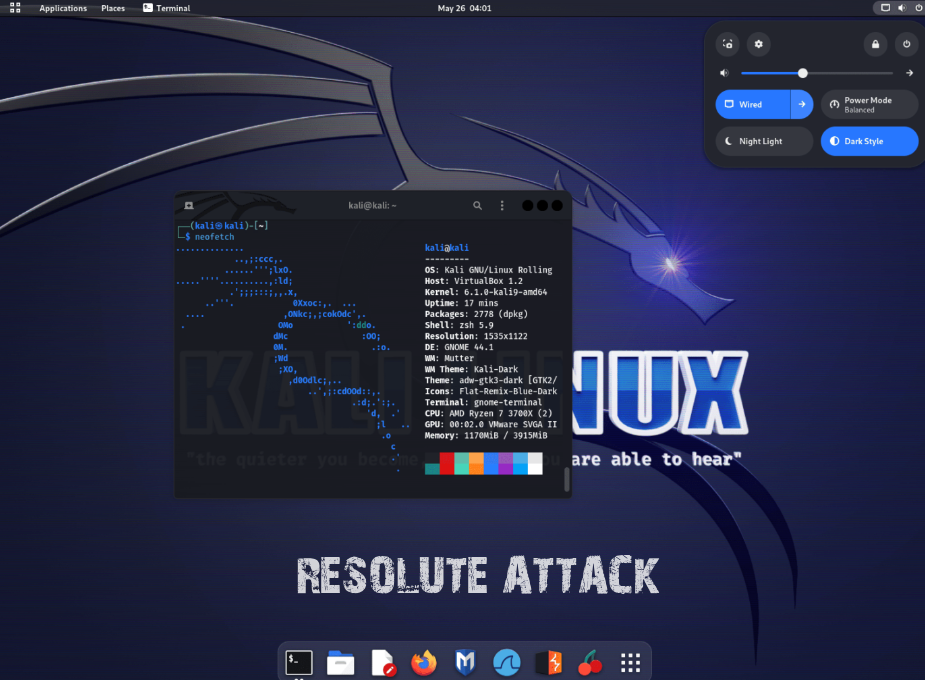Image resolution: width=925 pixels, height=680 pixels.
Task: Open the text editor dock icon
Action: [383, 662]
